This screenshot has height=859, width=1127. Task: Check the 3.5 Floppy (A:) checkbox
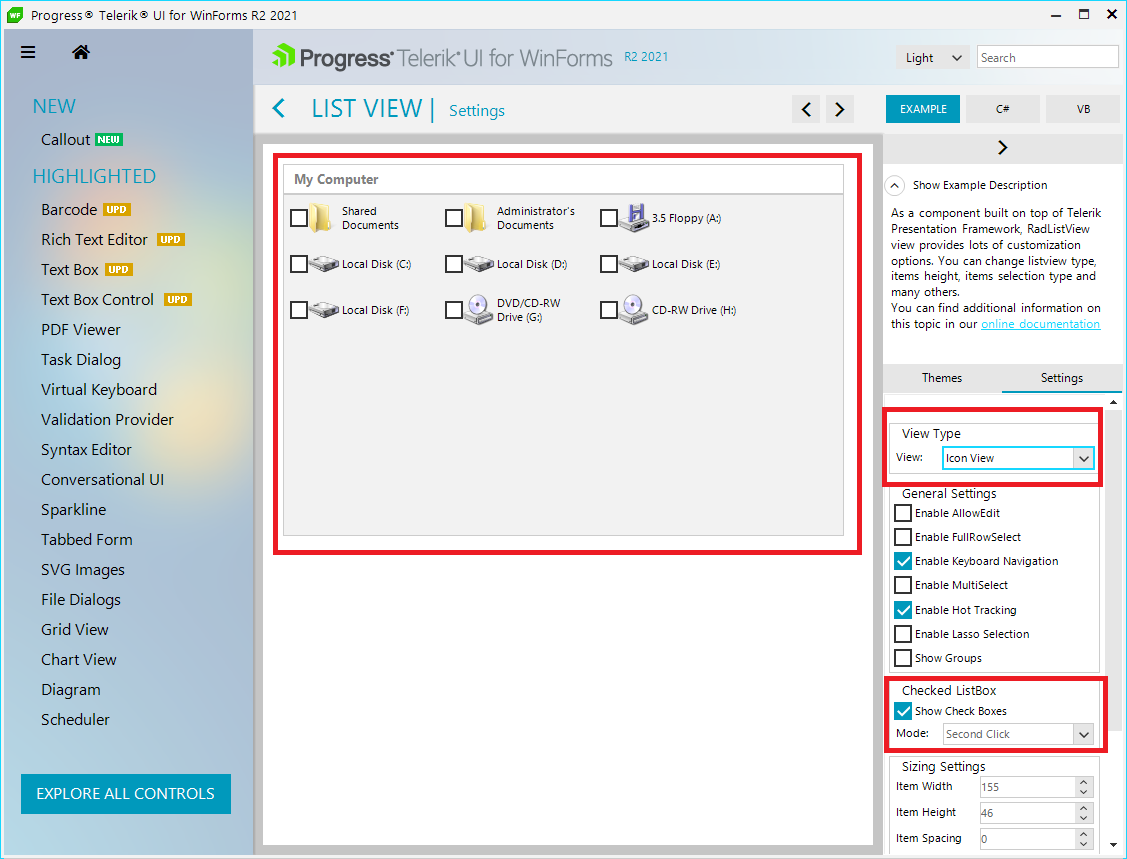(609, 218)
